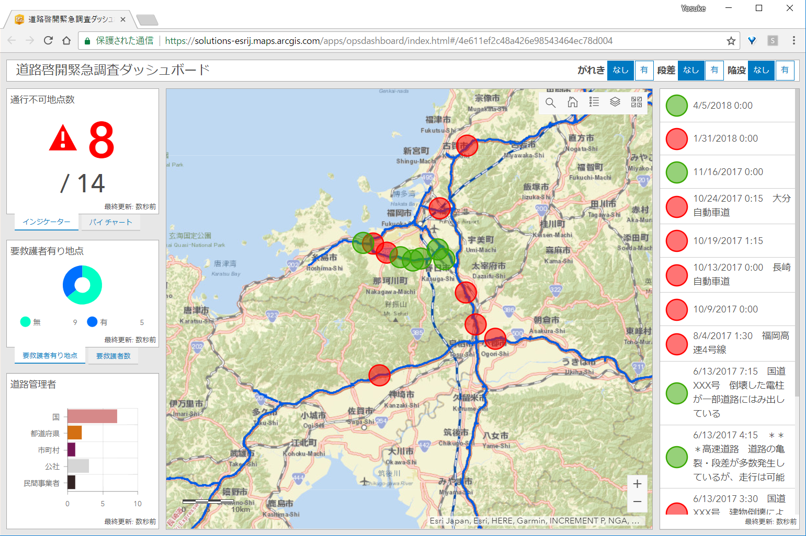Open the map legend list icon
This screenshot has width=806, height=536.
[594, 102]
